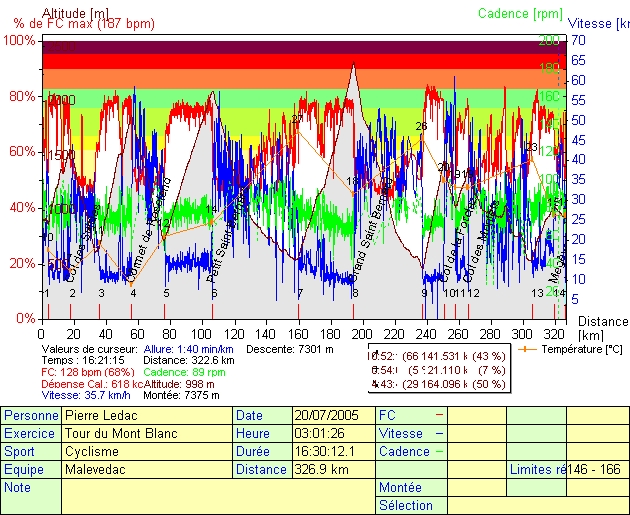Click the name Pierre Ledac

(x=101, y=415)
